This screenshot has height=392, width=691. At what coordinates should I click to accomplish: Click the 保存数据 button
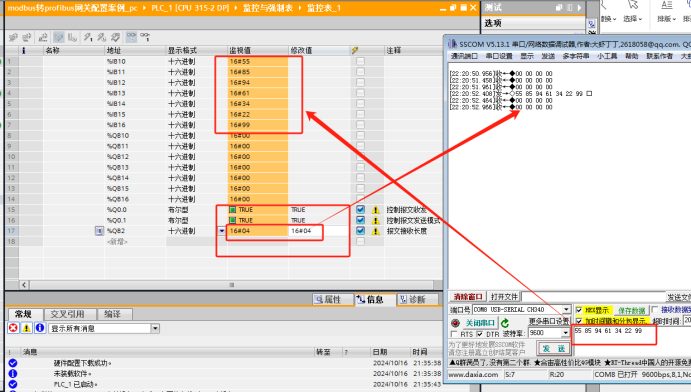pyautogui.click(x=631, y=311)
